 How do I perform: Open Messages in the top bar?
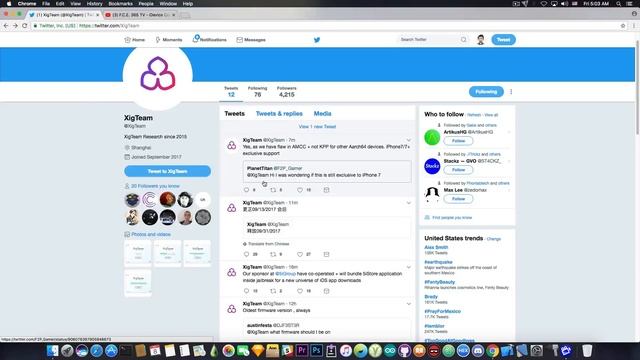pos(251,40)
